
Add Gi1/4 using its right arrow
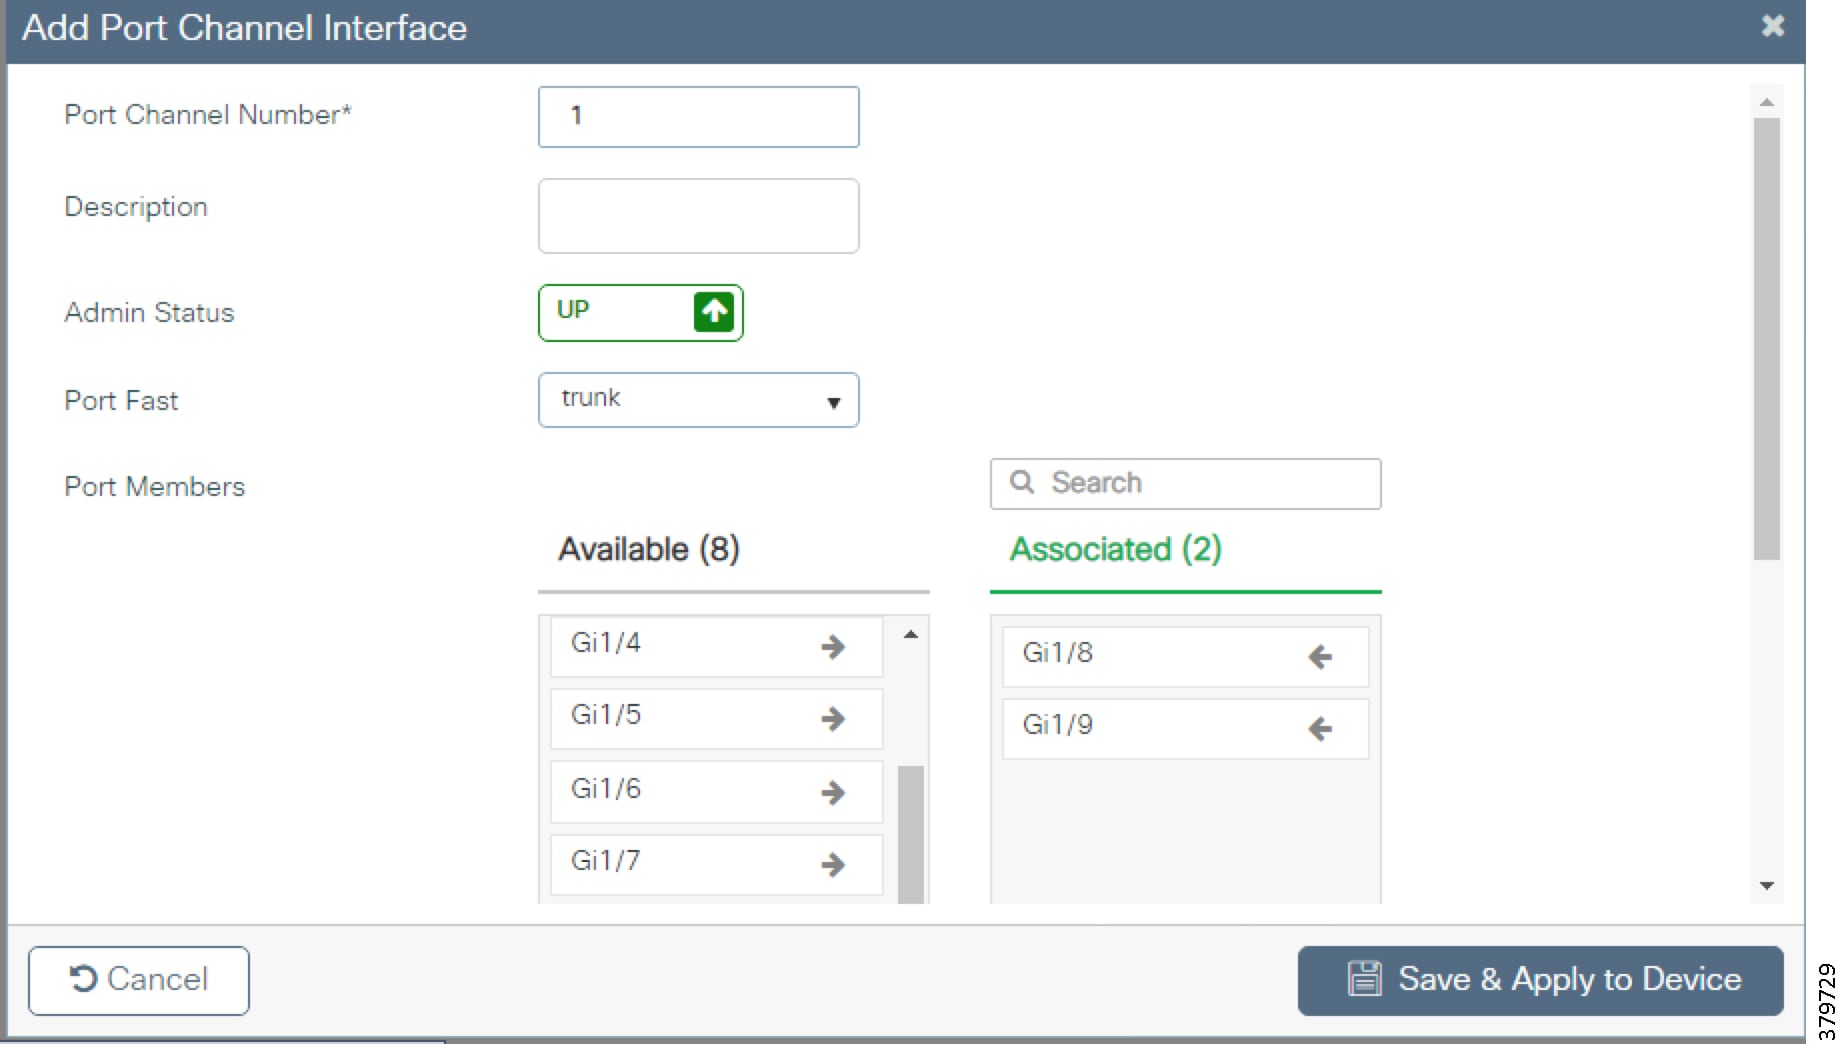pos(832,647)
